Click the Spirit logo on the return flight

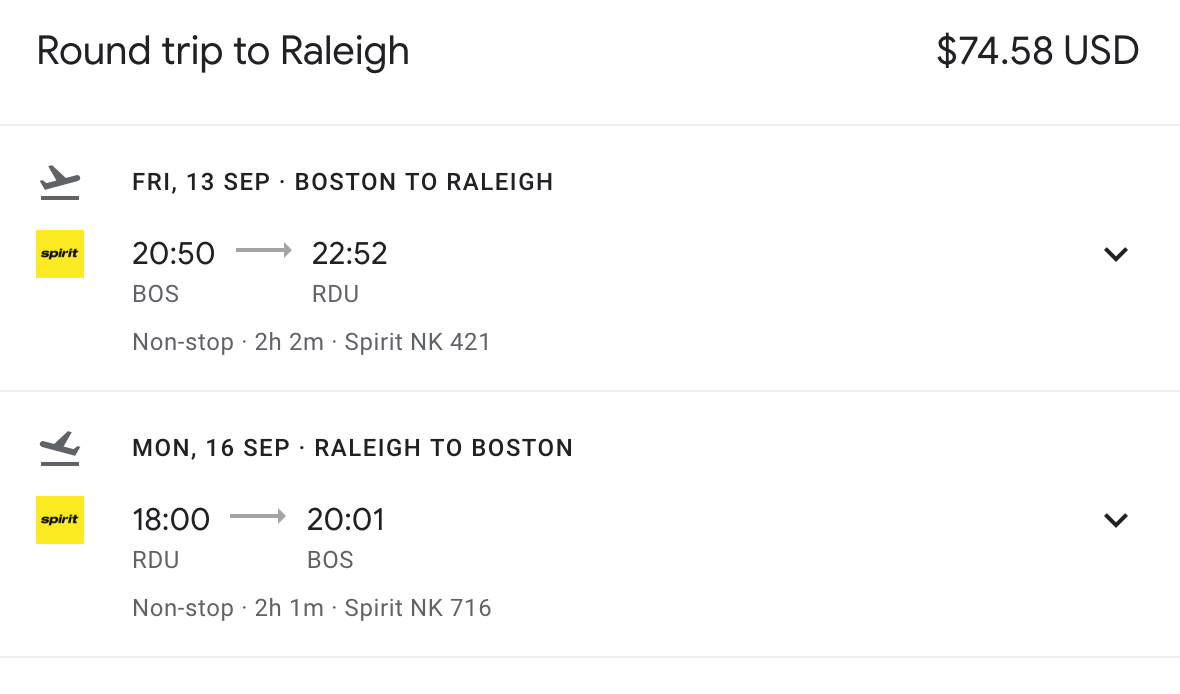(x=60, y=520)
